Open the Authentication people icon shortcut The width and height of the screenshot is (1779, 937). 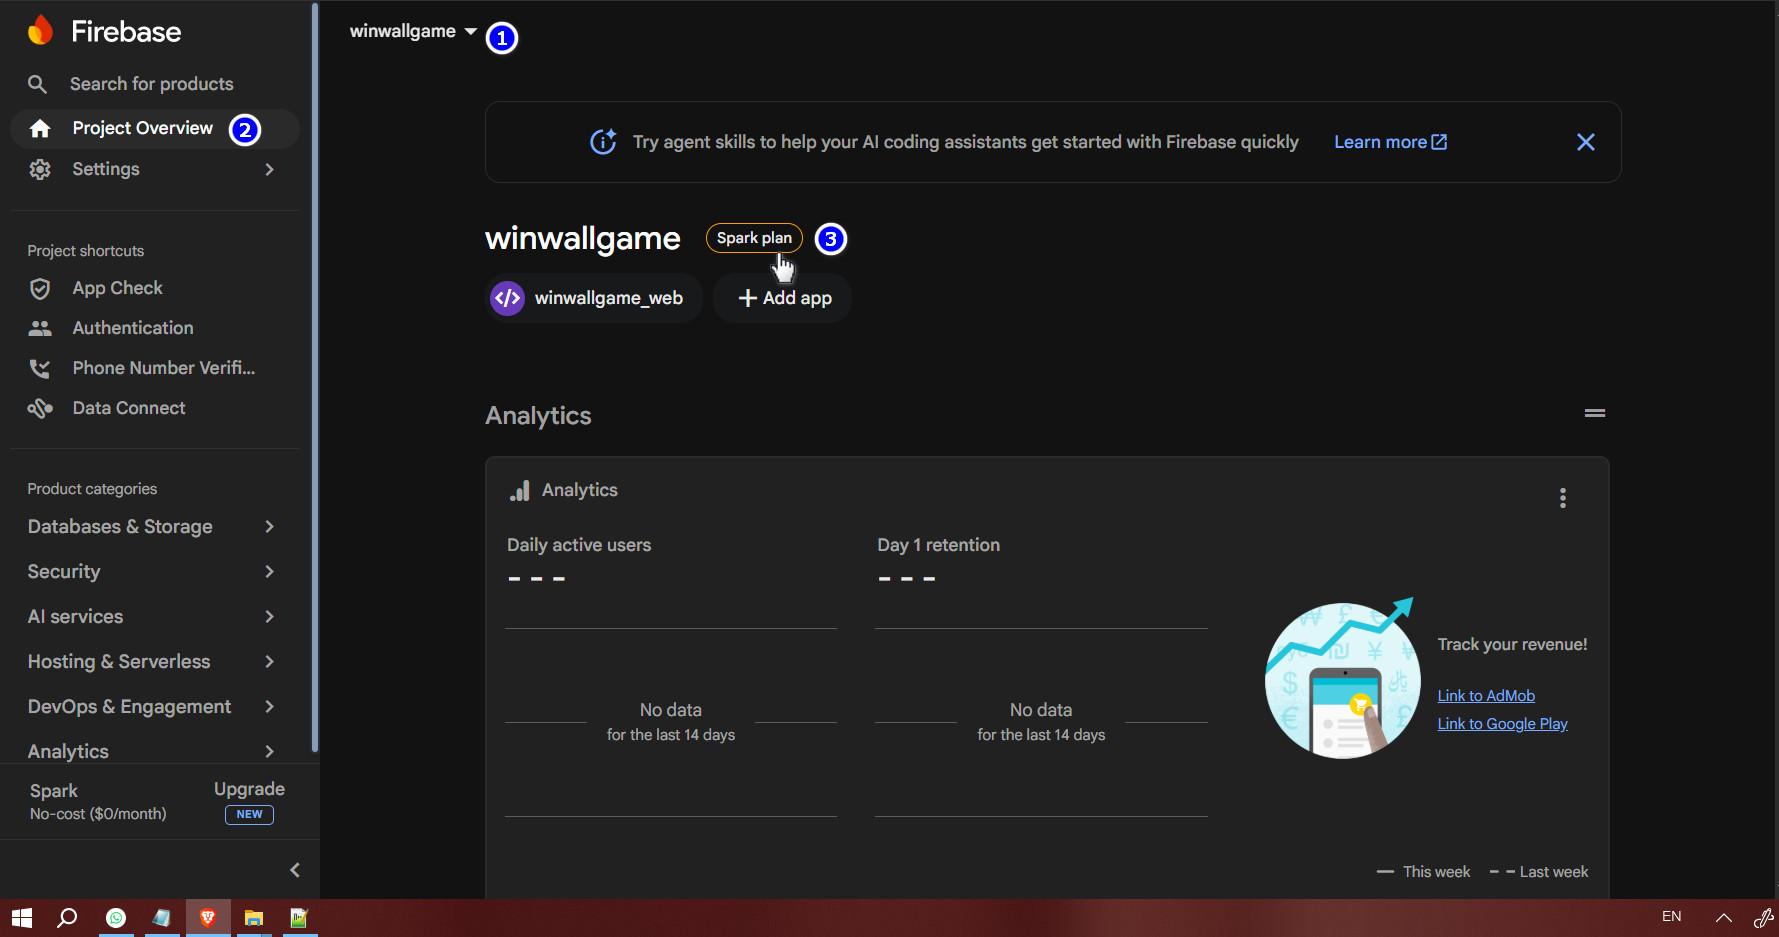click(40, 328)
